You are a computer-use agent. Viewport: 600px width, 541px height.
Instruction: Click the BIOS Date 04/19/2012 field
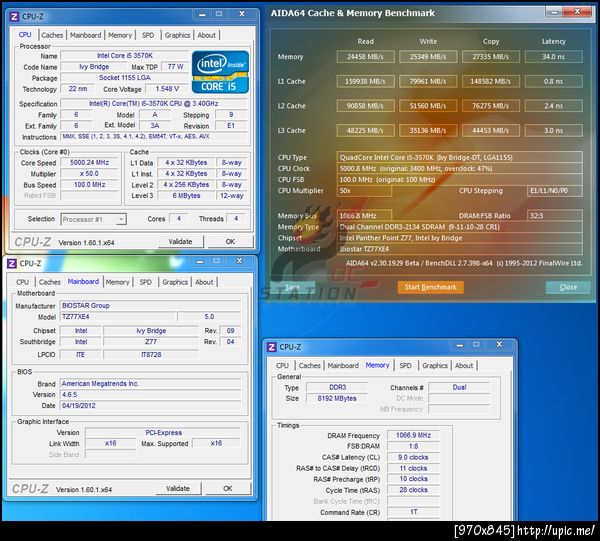click(x=151, y=406)
